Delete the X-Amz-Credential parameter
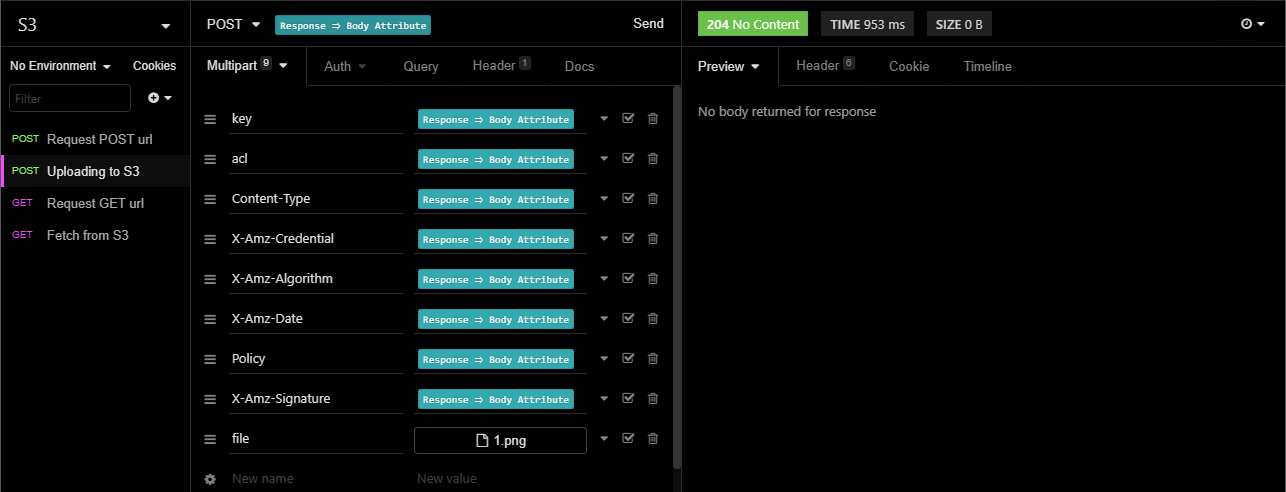 coord(653,238)
